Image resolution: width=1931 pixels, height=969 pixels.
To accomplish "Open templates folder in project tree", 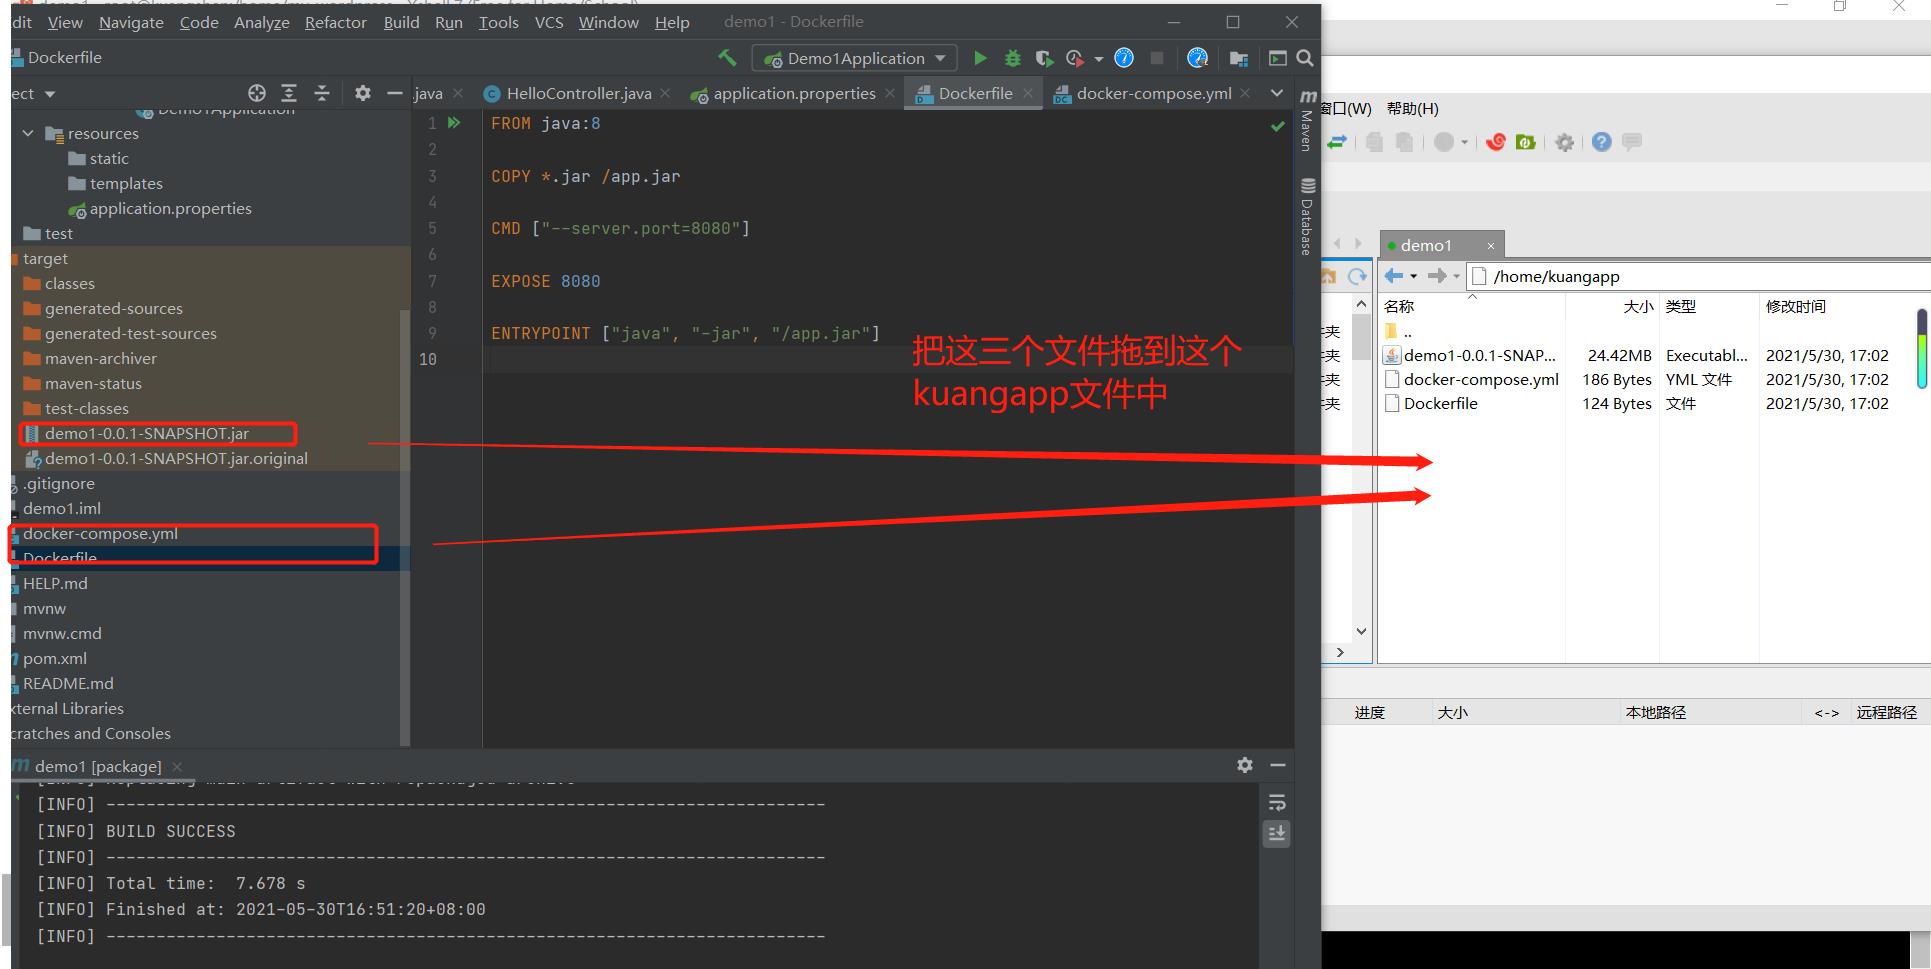I will click(126, 183).
